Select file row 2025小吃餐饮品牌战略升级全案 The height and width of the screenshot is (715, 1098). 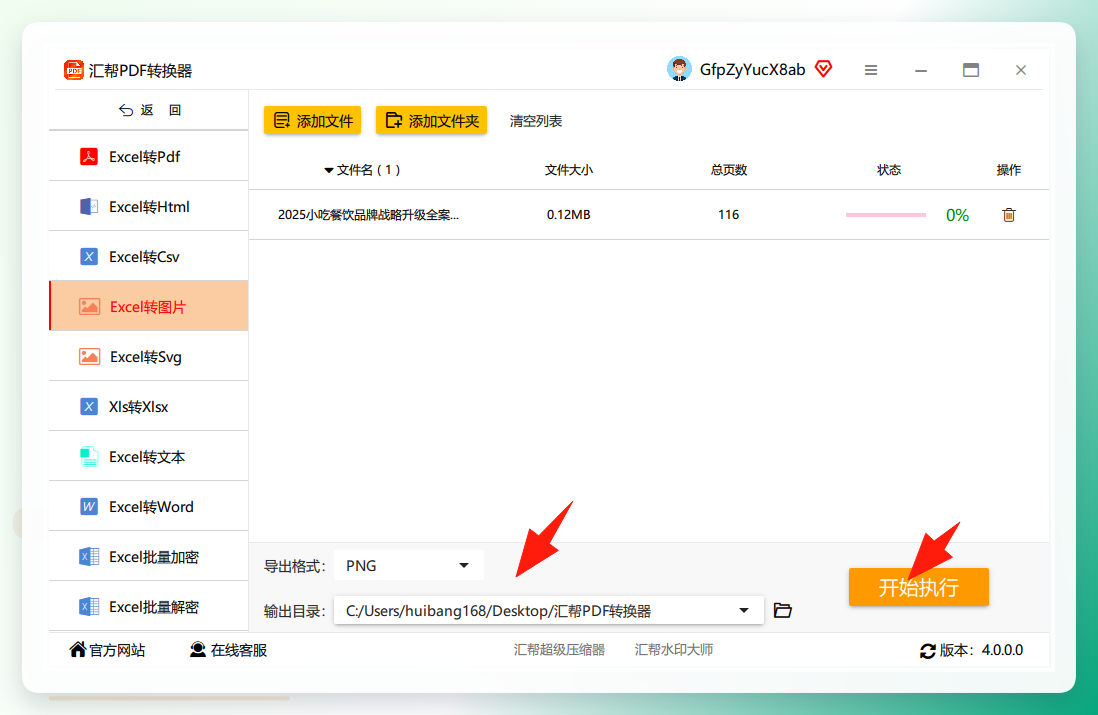coord(648,215)
